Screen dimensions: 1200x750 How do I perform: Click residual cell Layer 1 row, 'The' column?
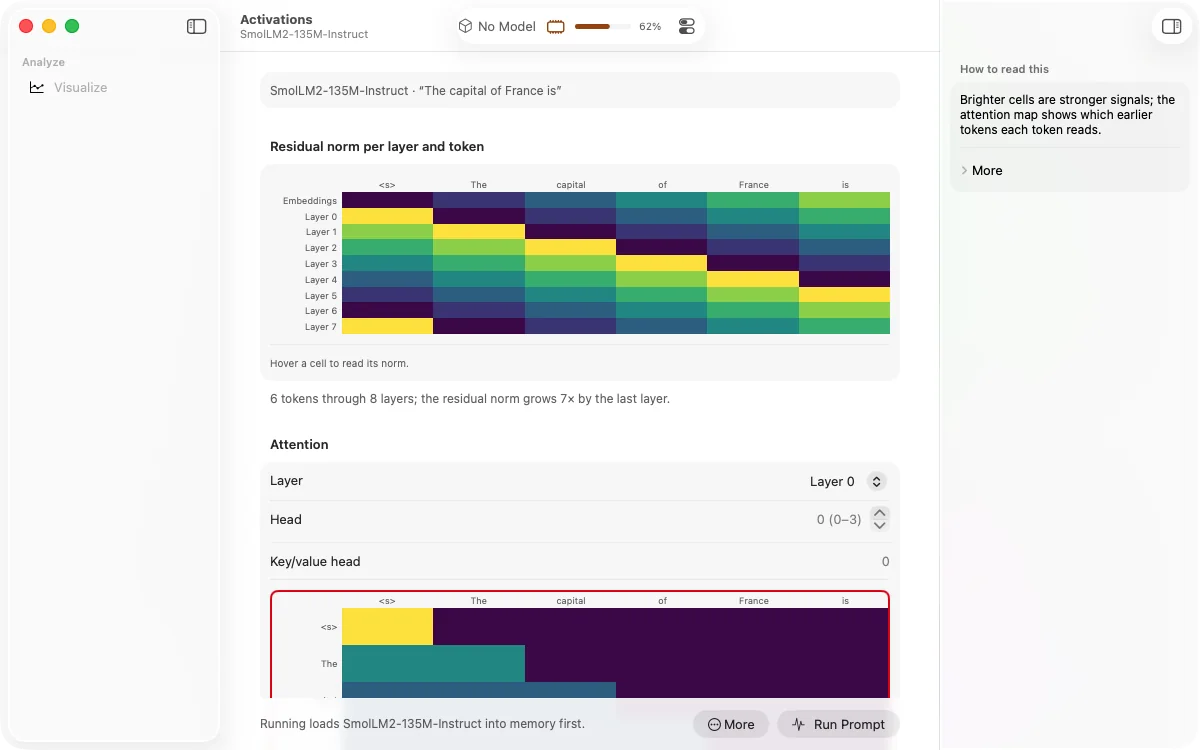pyautogui.click(x=479, y=232)
